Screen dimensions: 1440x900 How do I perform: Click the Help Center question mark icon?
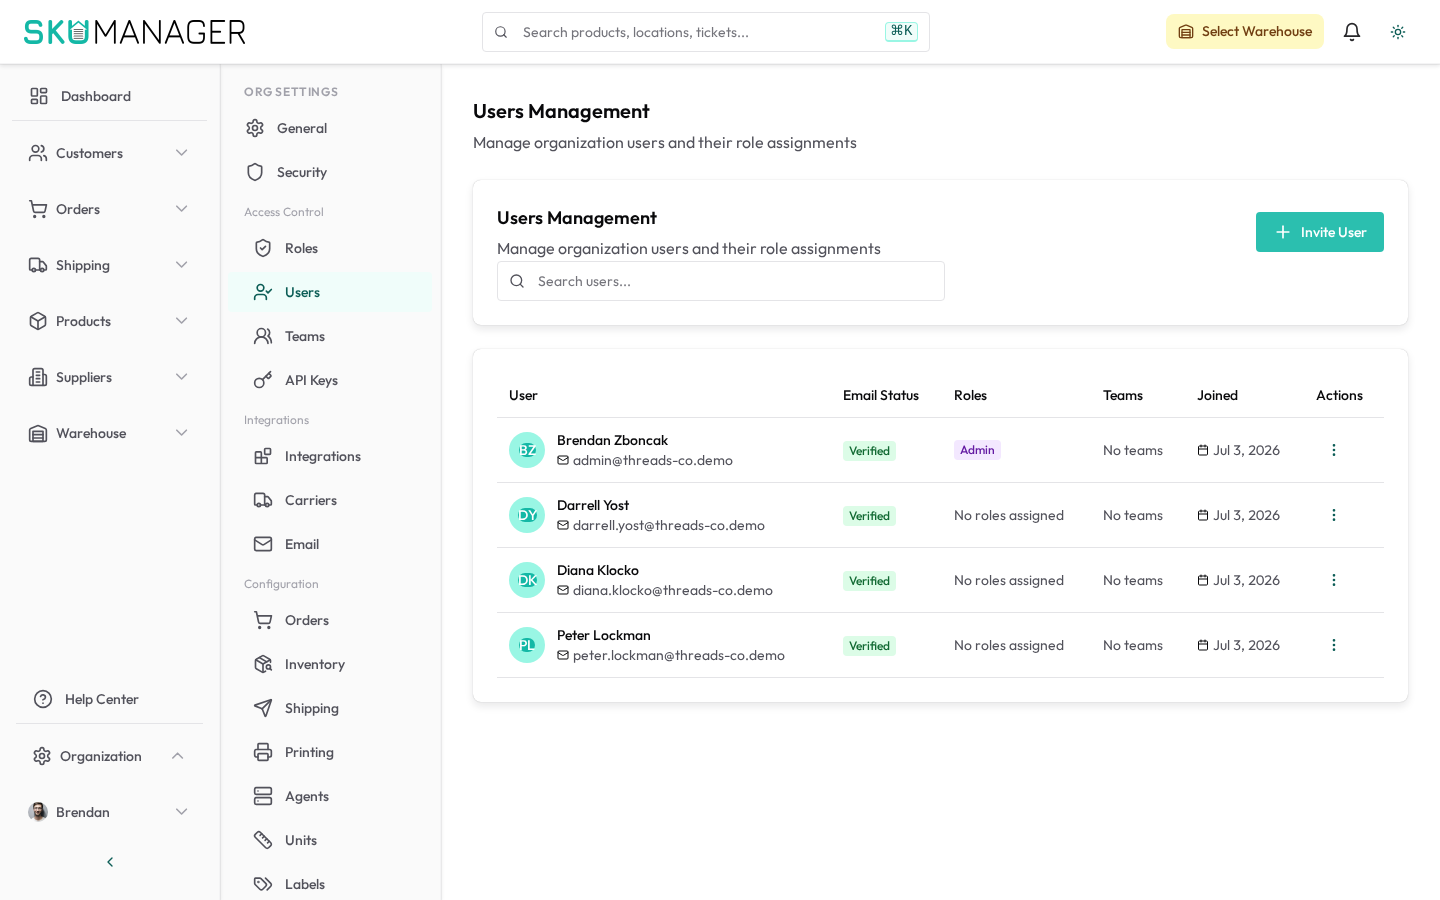tap(43, 699)
